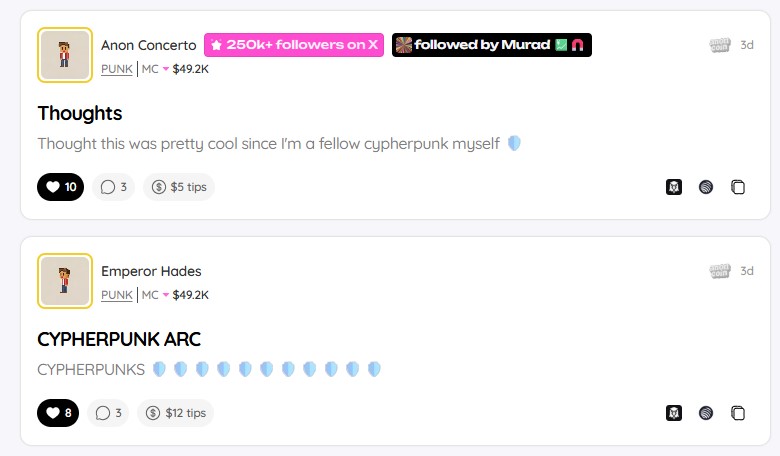Open Emperor Hades's pixel avatar
Viewport: 780px width, 456px height.
tap(65, 280)
